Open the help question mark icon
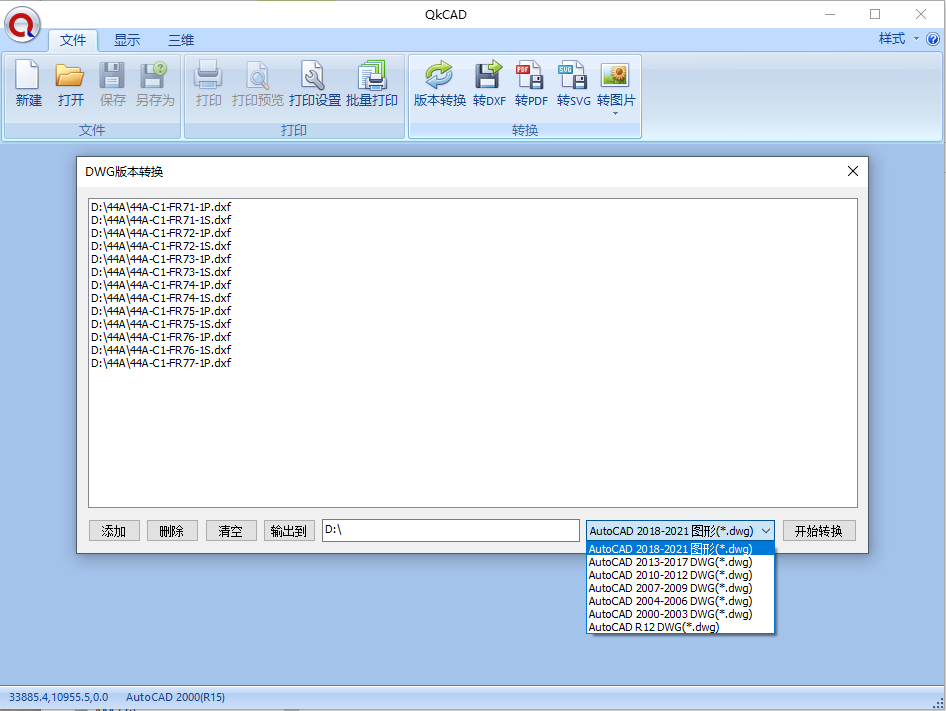Viewport: 946px width, 711px height. tap(933, 39)
